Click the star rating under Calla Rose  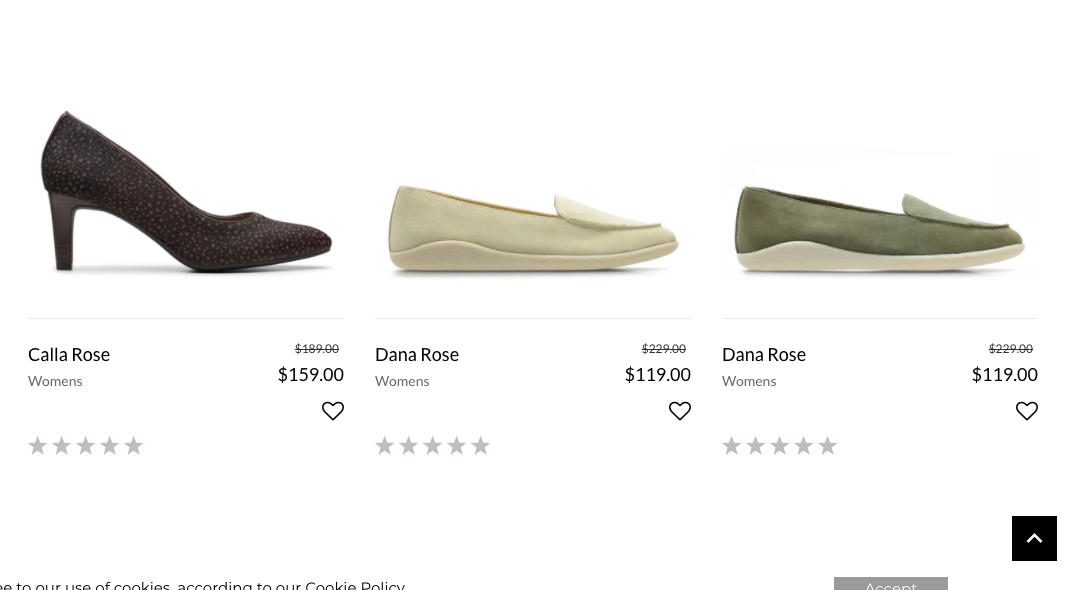pyautogui.click(x=86, y=445)
